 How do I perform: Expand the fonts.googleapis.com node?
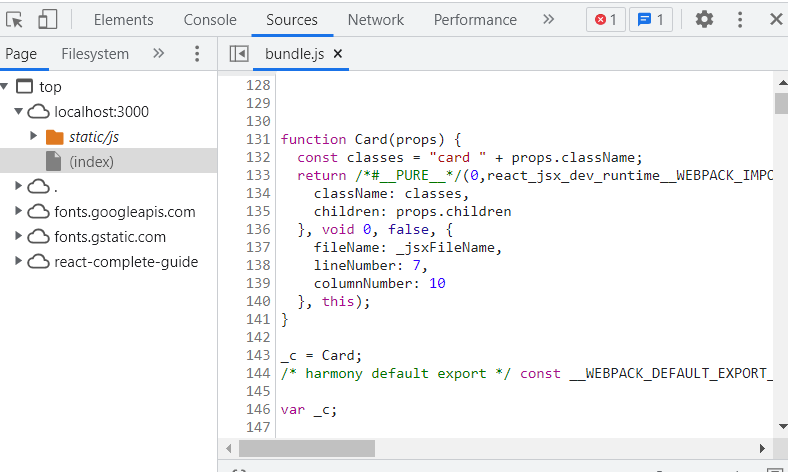pyautogui.click(x=19, y=211)
